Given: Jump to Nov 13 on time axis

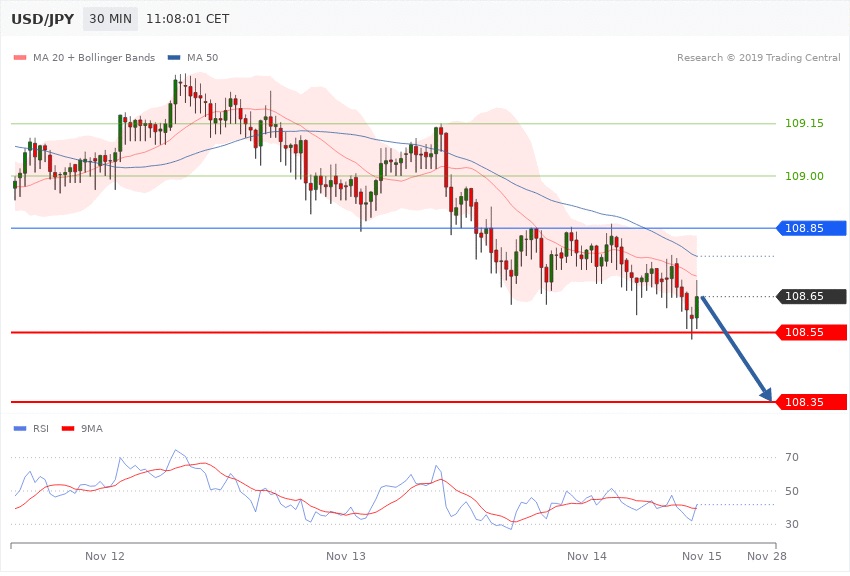Looking at the screenshot, I should coord(346,555).
